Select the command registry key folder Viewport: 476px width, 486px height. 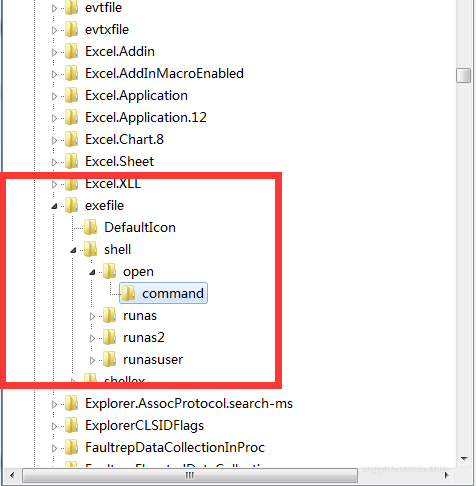[x=163, y=293]
